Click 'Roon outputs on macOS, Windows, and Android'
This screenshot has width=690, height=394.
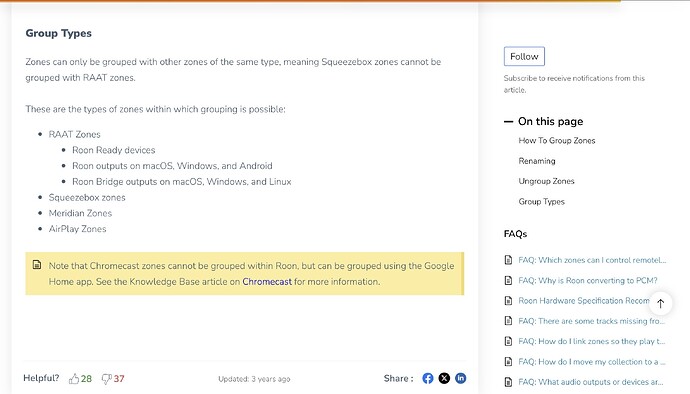tap(172, 166)
